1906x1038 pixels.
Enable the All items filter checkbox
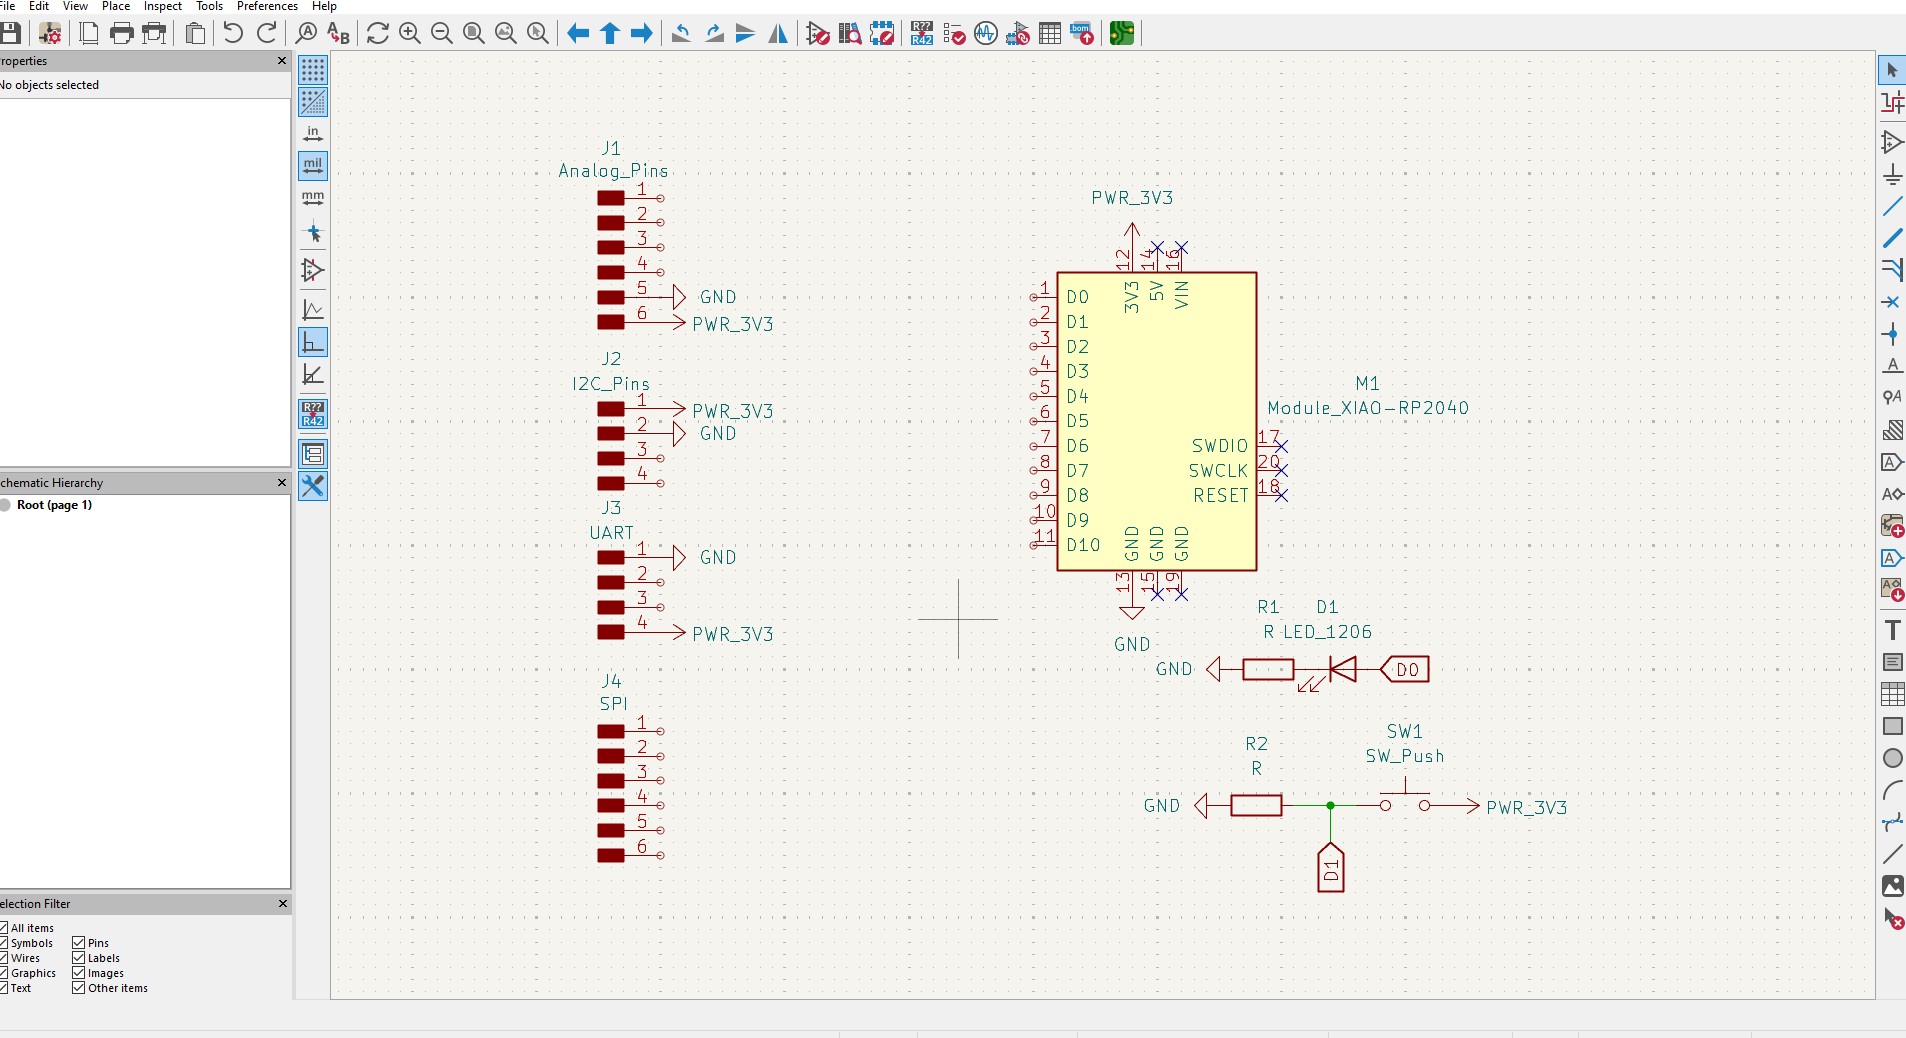point(4,928)
